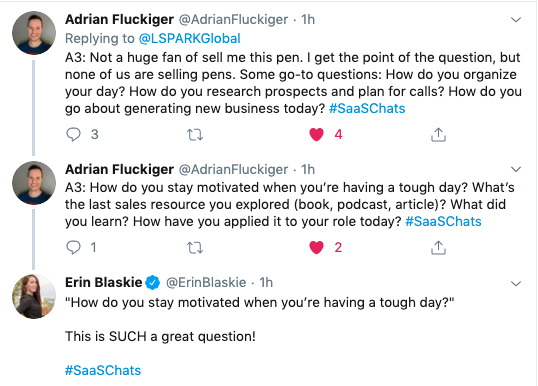Image resolution: width=538 pixels, height=386 pixels.
Task: Open Adrian Fluckiger's name on second tweet
Action: [x=119, y=169]
